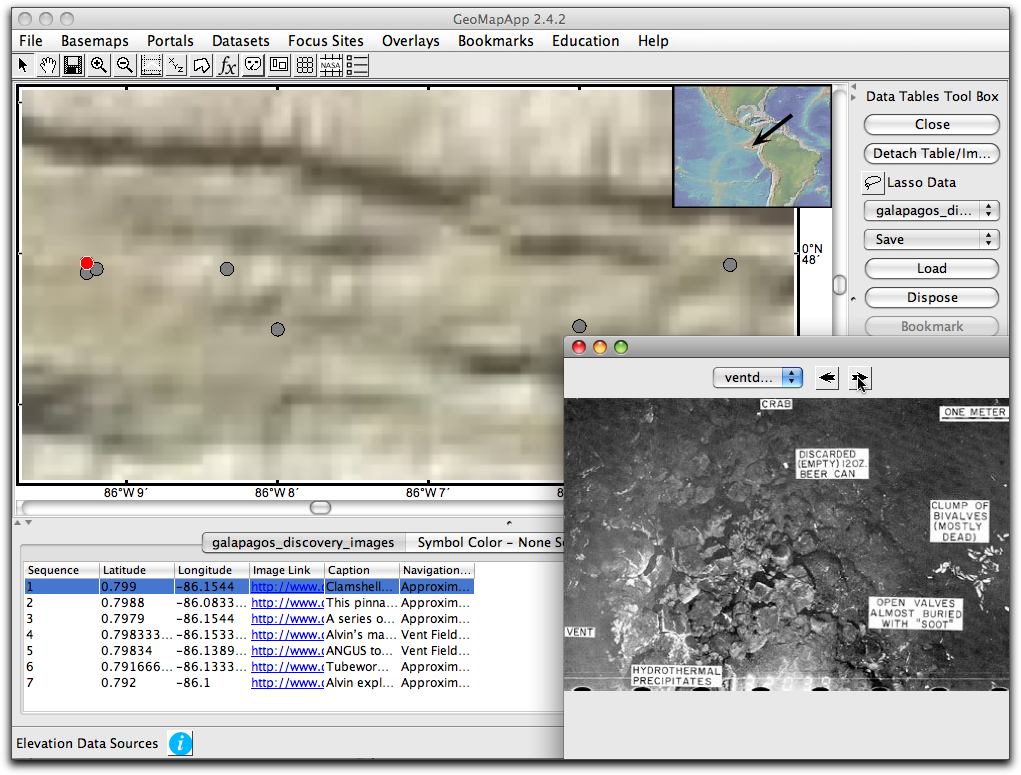Open the Save format dropdown
The width and height of the screenshot is (1021, 775).
(x=931, y=239)
